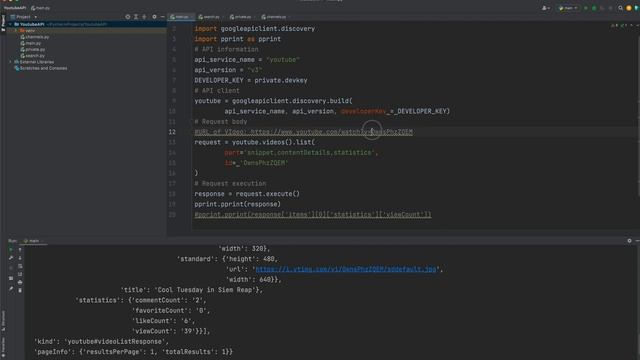640x360 pixels.
Task: Open the main run configuration dropdown
Action: tap(568, 8)
